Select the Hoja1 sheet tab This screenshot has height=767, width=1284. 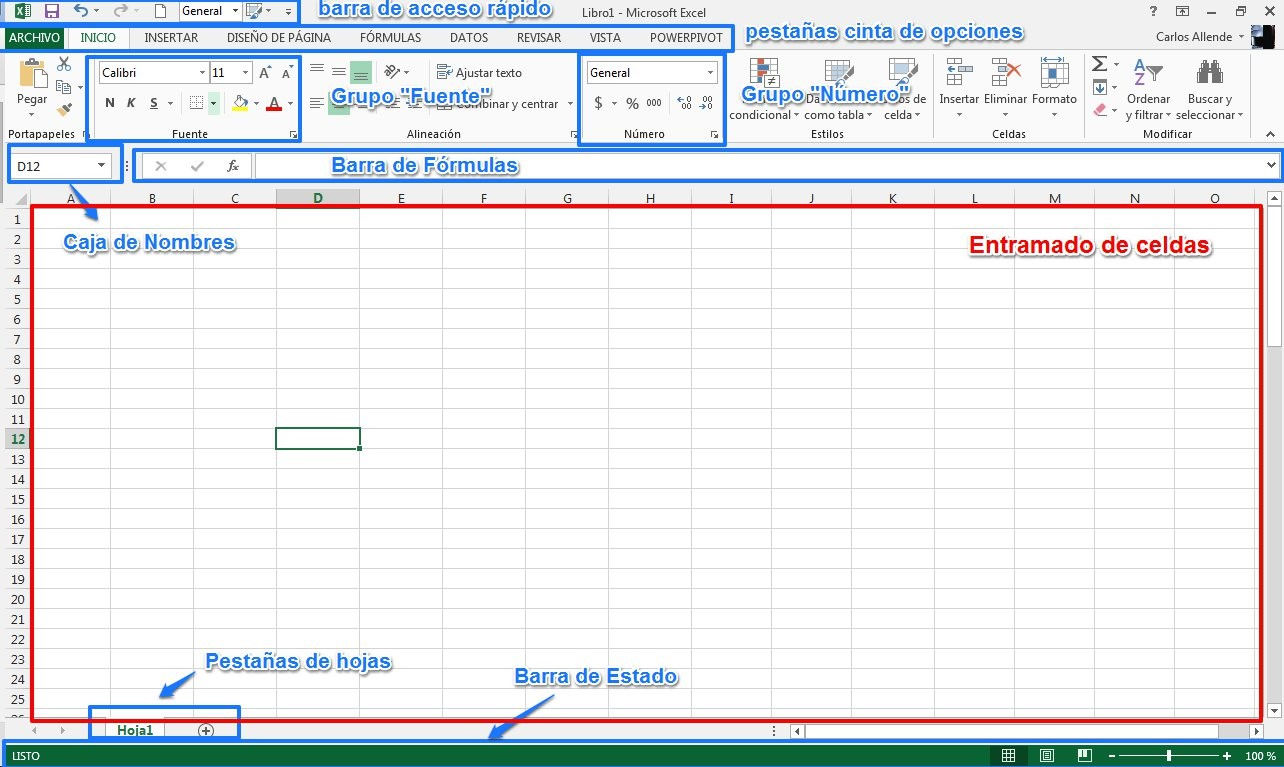click(x=135, y=730)
